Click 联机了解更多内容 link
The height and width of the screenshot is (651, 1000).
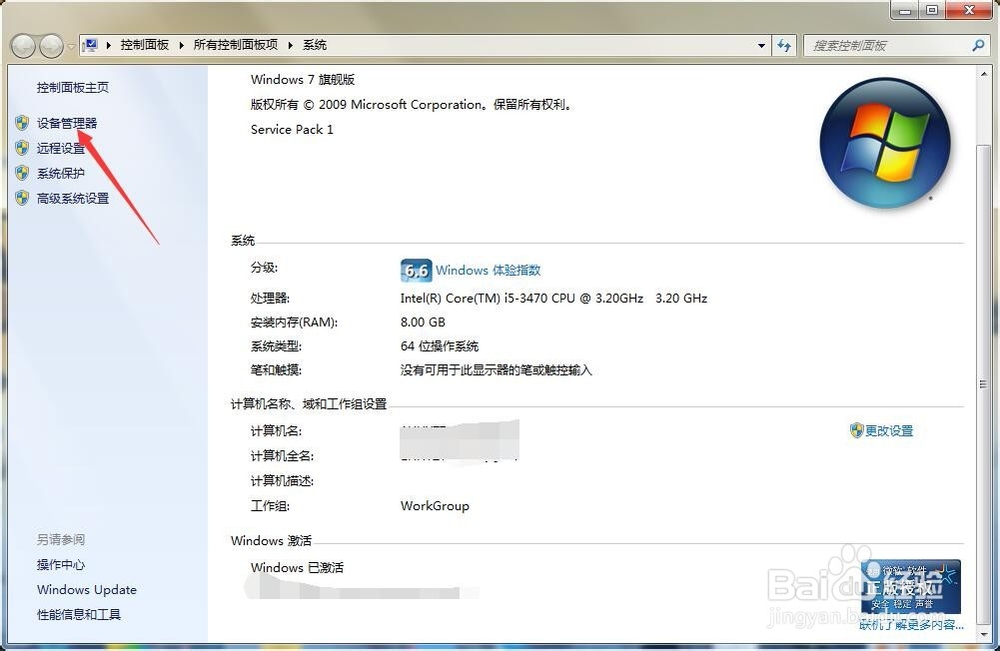click(911, 625)
